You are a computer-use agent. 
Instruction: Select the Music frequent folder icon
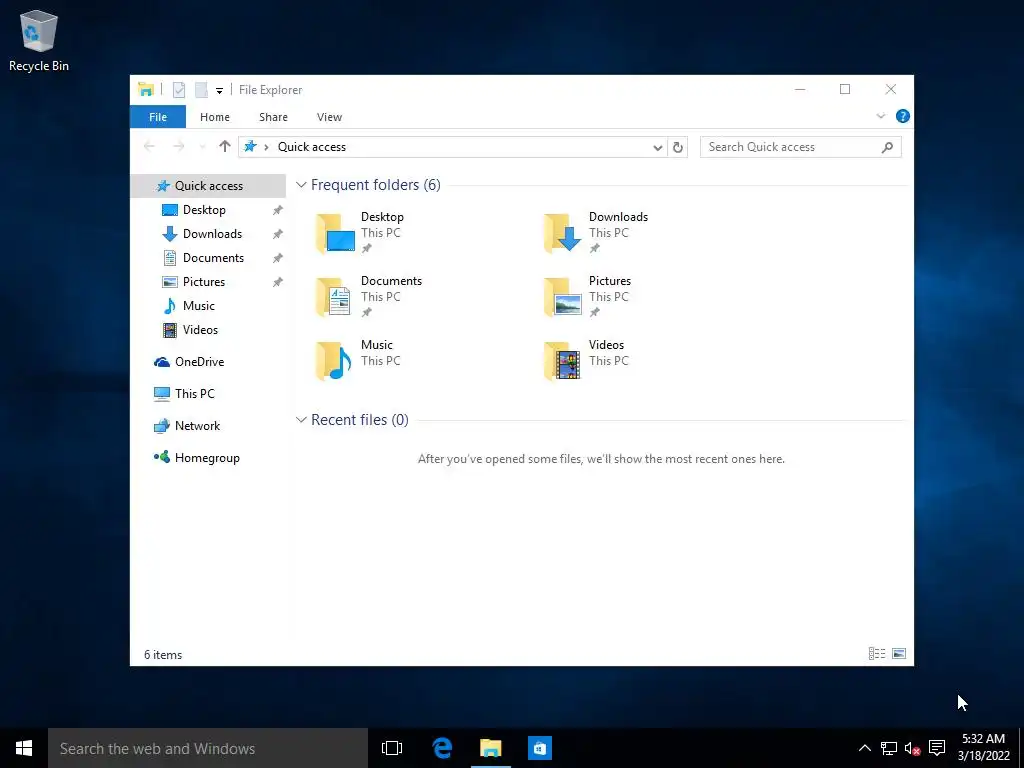click(336, 361)
